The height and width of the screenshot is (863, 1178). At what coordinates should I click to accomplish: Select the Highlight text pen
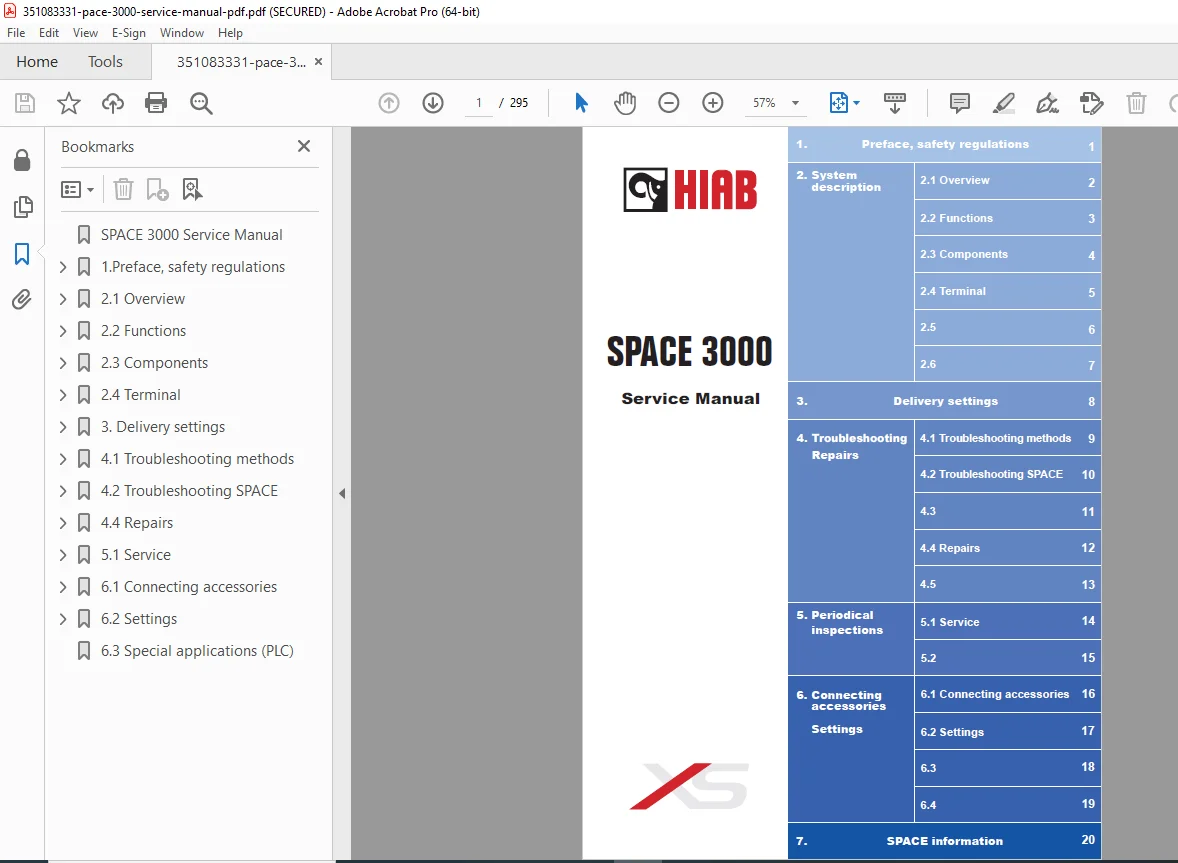tap(1004, 103)
